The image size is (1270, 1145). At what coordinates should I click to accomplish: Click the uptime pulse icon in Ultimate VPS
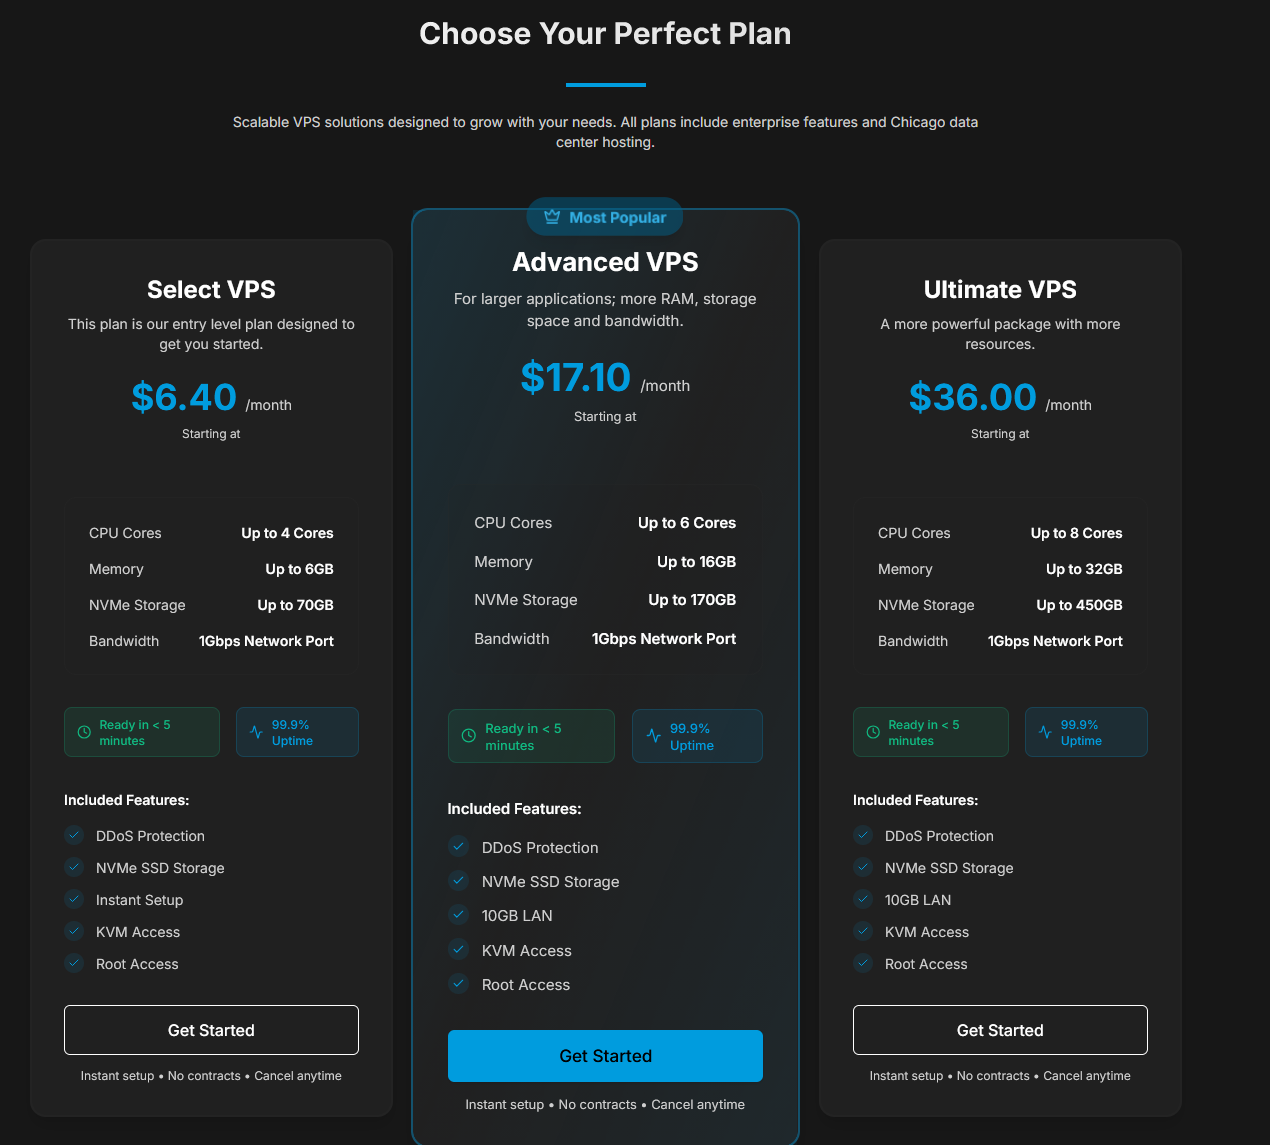click(x=1045, y=732)
